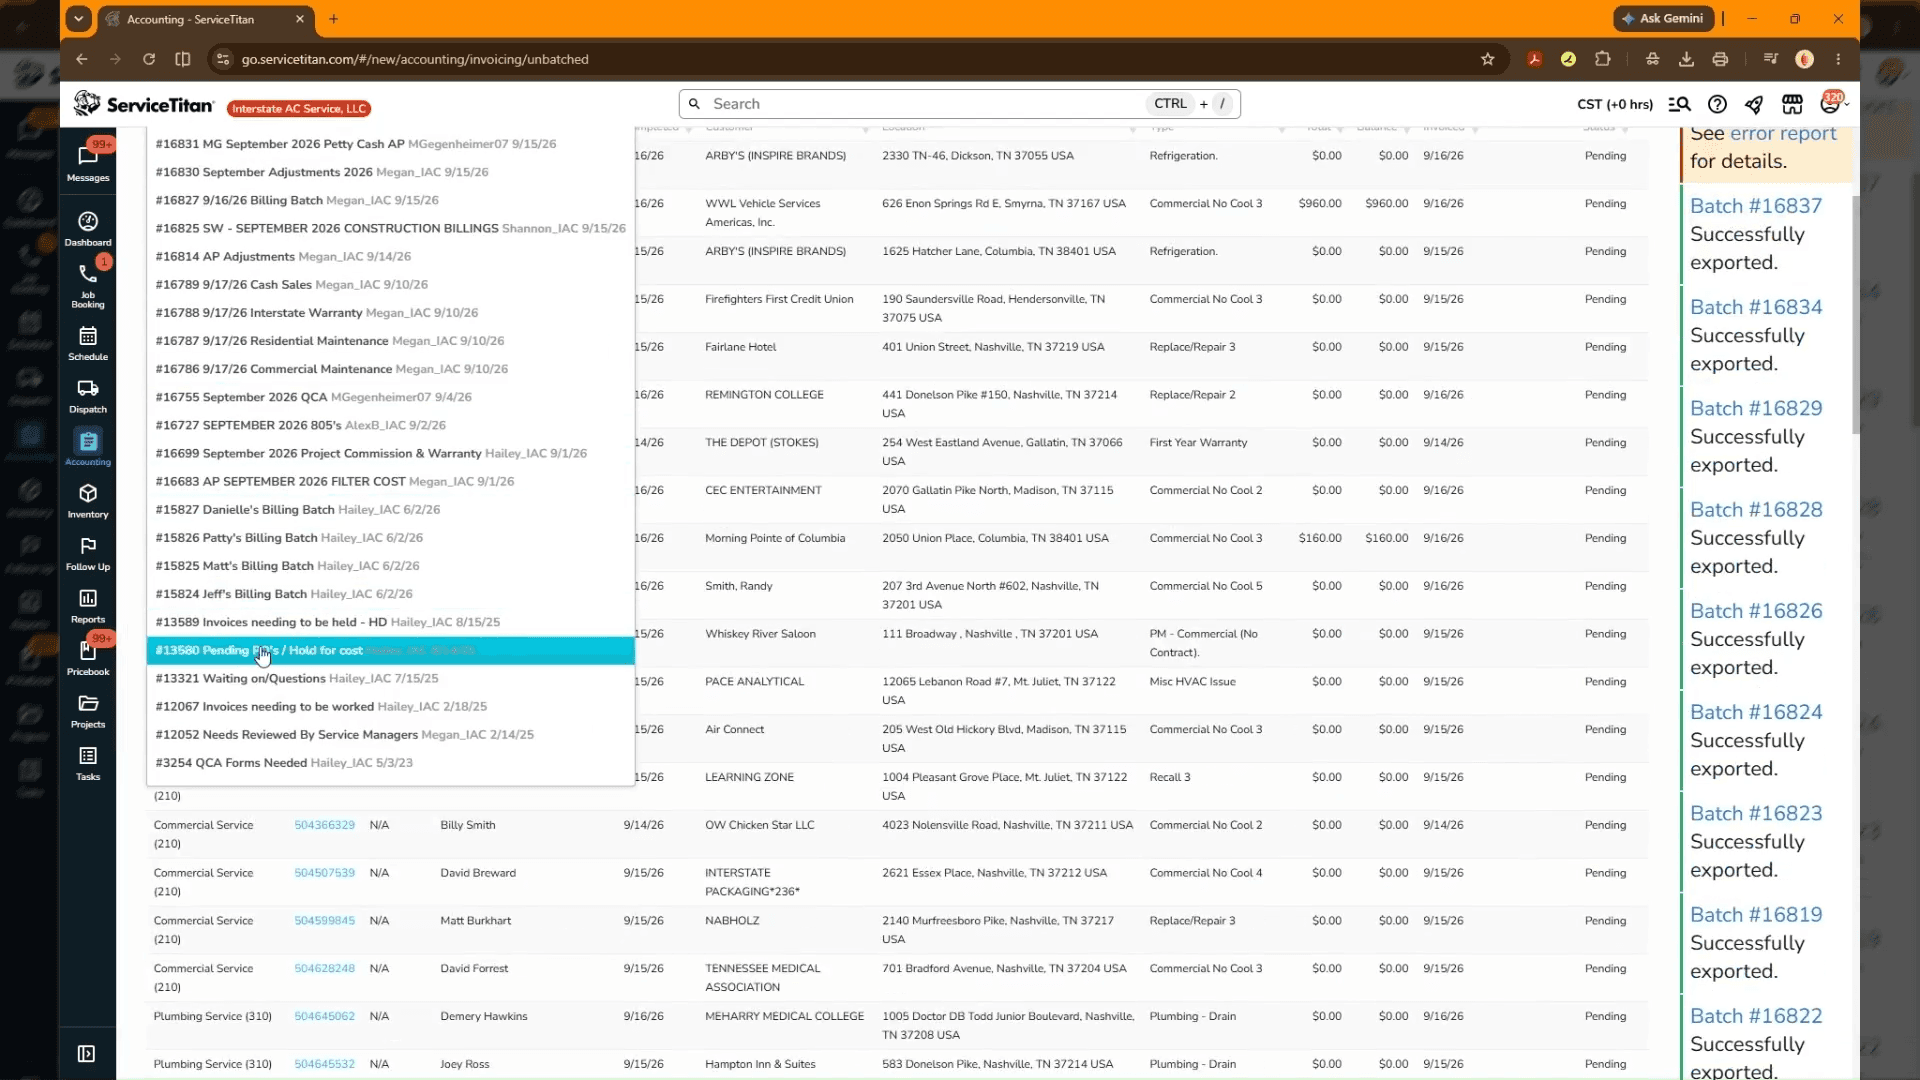Select #16814 AP Adjustments batch
Screen dimensions: 1920x1080
click(390, 256)
